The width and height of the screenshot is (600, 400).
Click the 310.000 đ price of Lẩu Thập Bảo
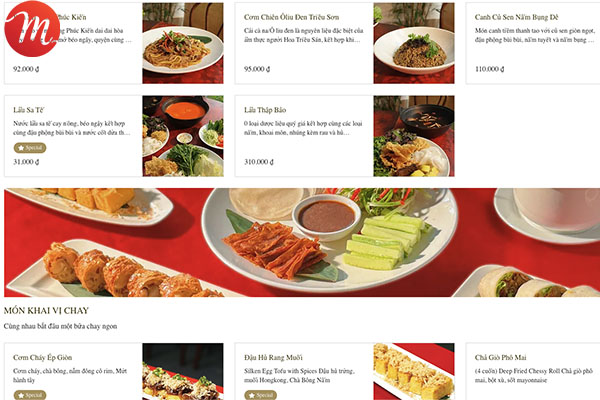[259, 162]
